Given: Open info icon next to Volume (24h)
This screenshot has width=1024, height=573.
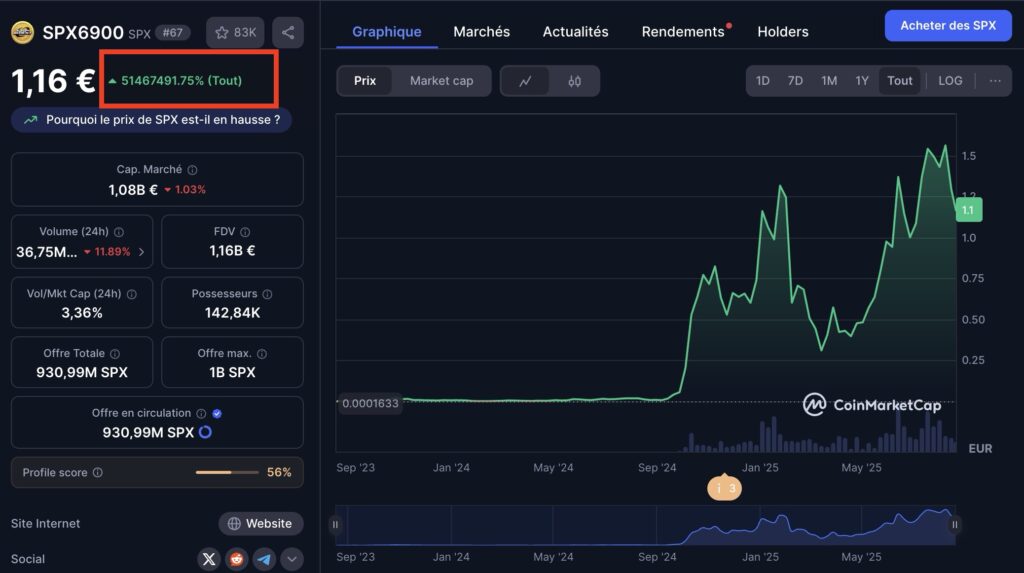Looking at the screenshot, I should click(119, 232).
